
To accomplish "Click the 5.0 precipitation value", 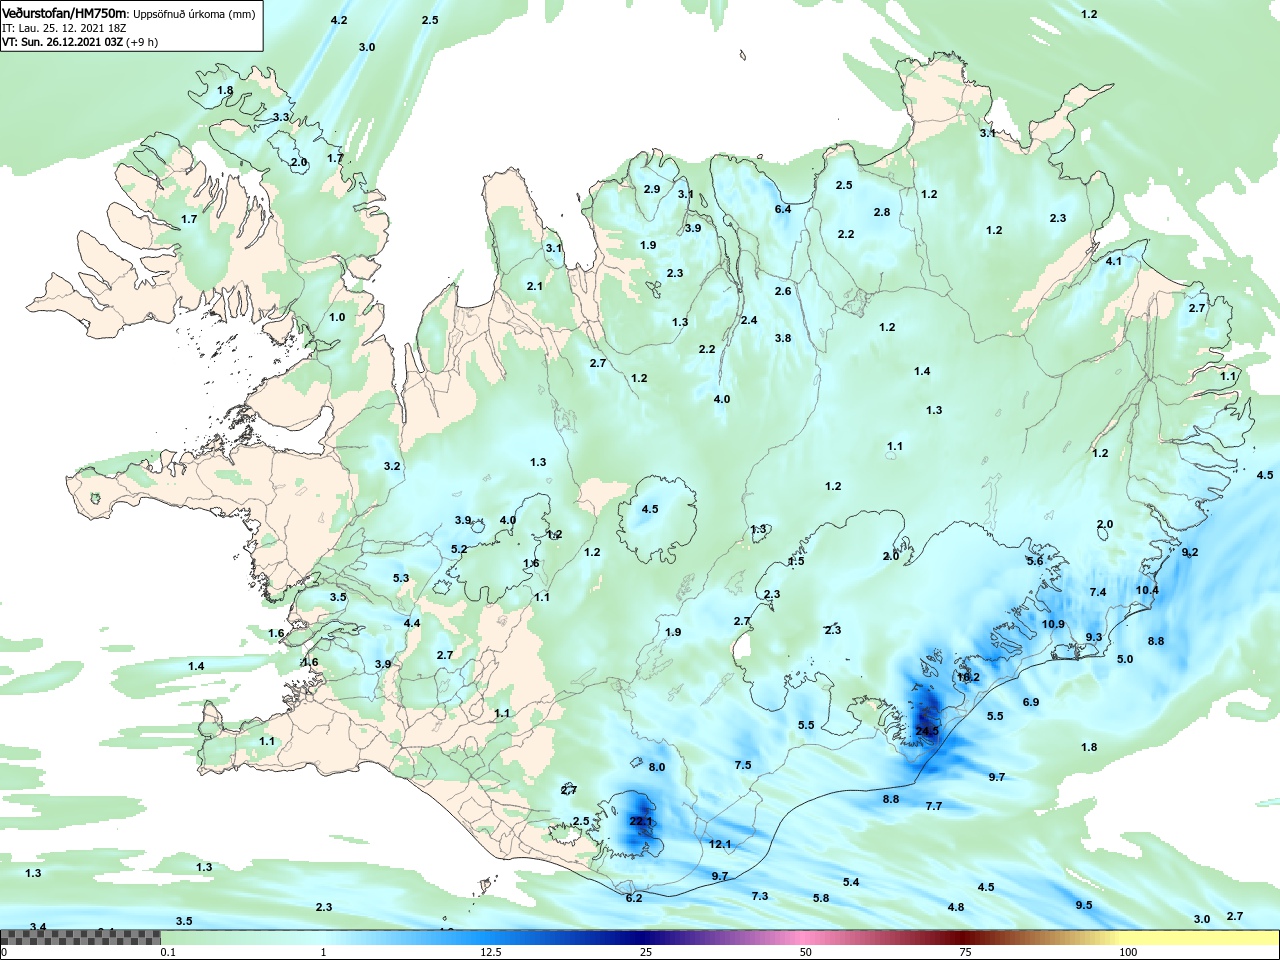I will coord(1125,659).
